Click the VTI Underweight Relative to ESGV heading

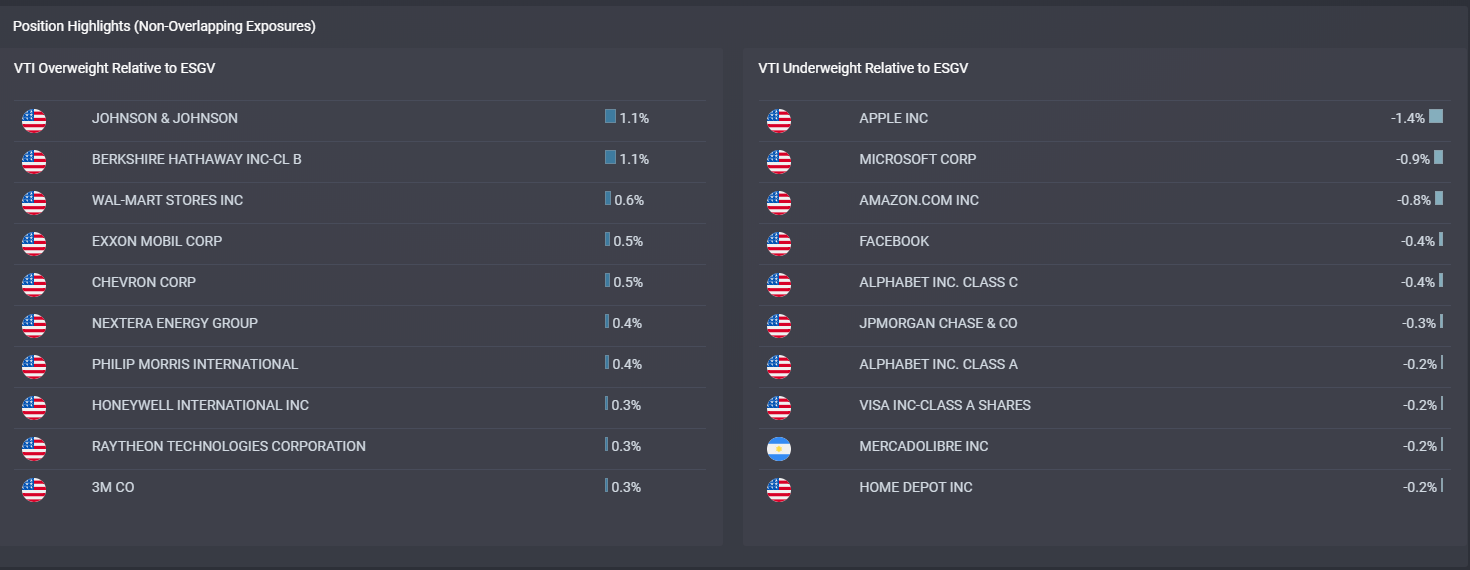click(x=863, y=68)
